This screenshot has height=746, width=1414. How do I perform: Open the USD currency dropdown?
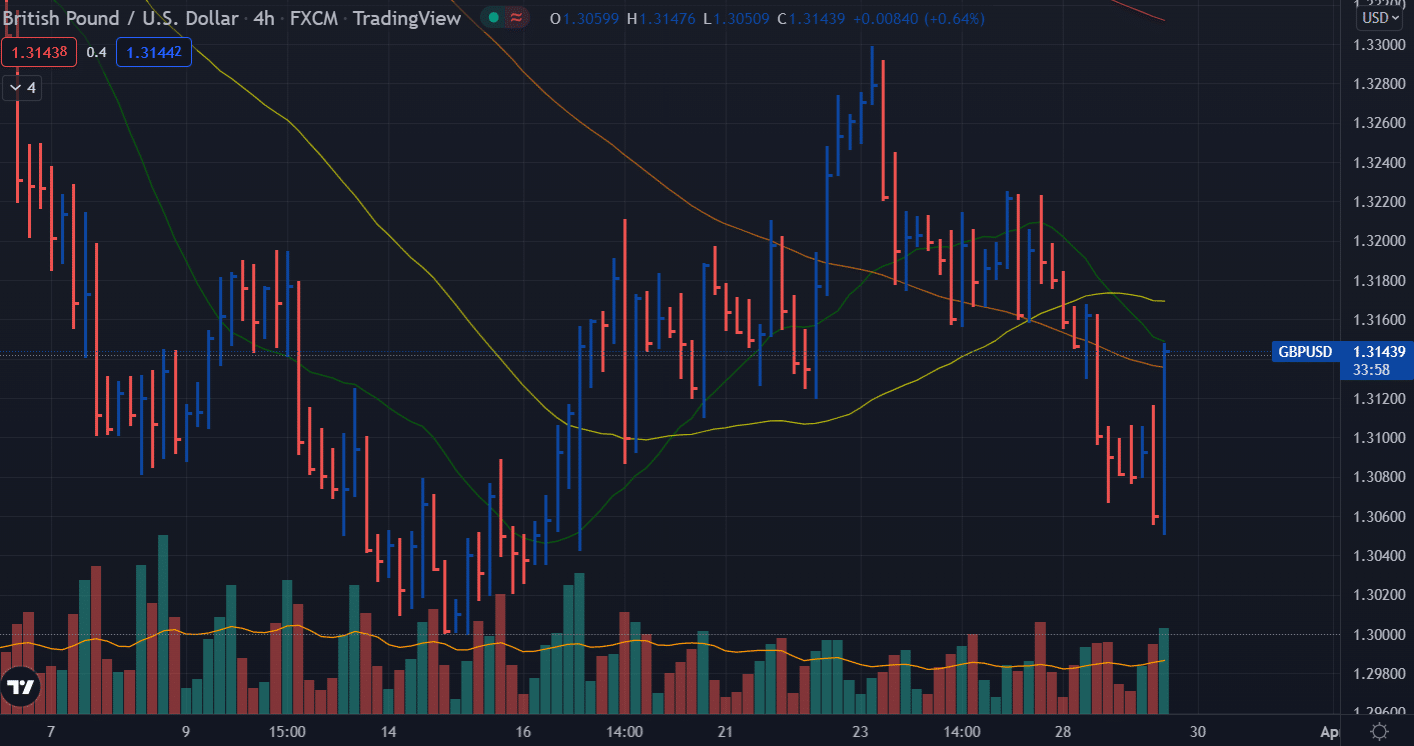[x=1379, y=18]
